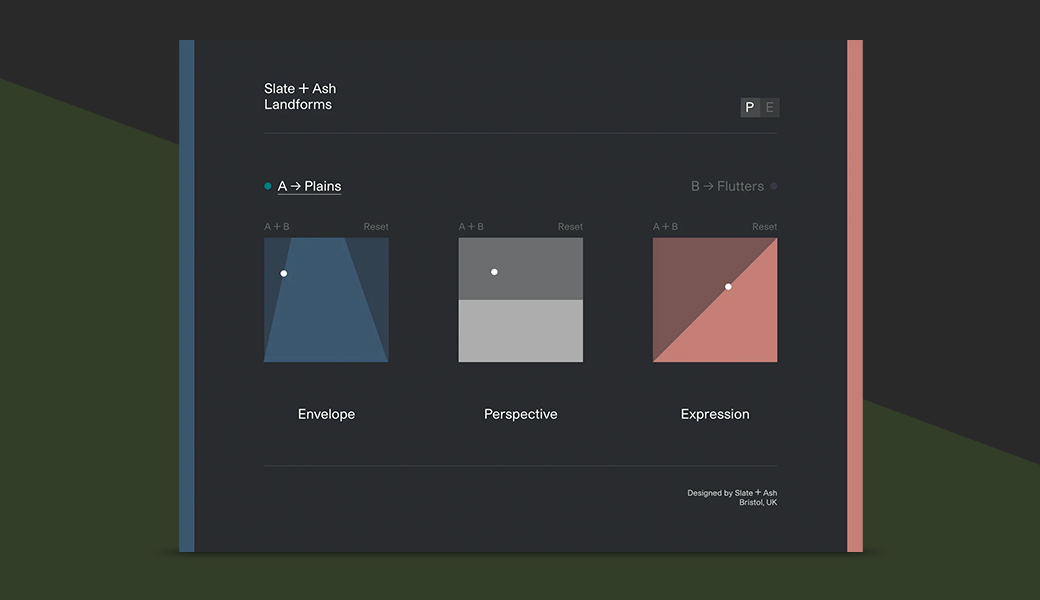Screen dimensions: 1040x600
Task: Reset the Expression pad
Action: tap(765, 227)
